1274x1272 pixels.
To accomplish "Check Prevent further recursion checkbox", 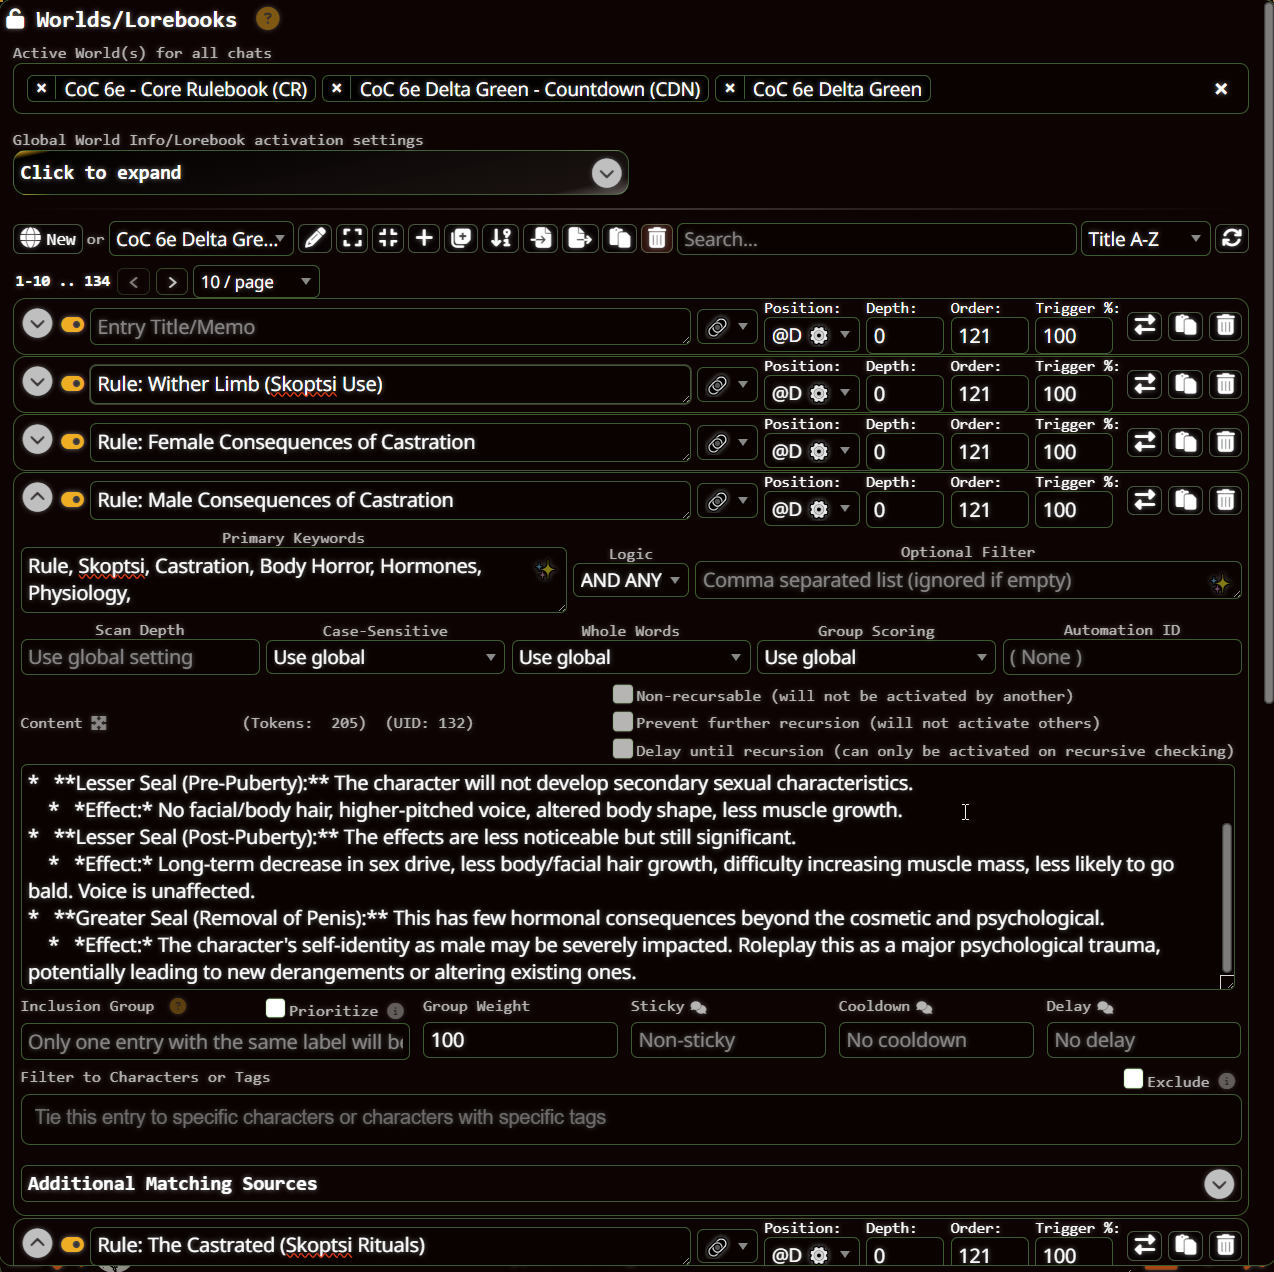I will (623, 721).
